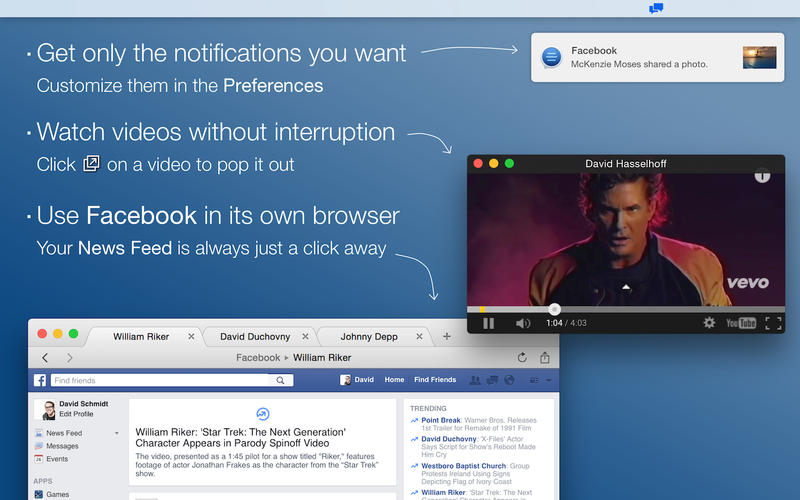
Task: Click the shared photo thumbnail in notification
Action: click(x=759, y=57)
